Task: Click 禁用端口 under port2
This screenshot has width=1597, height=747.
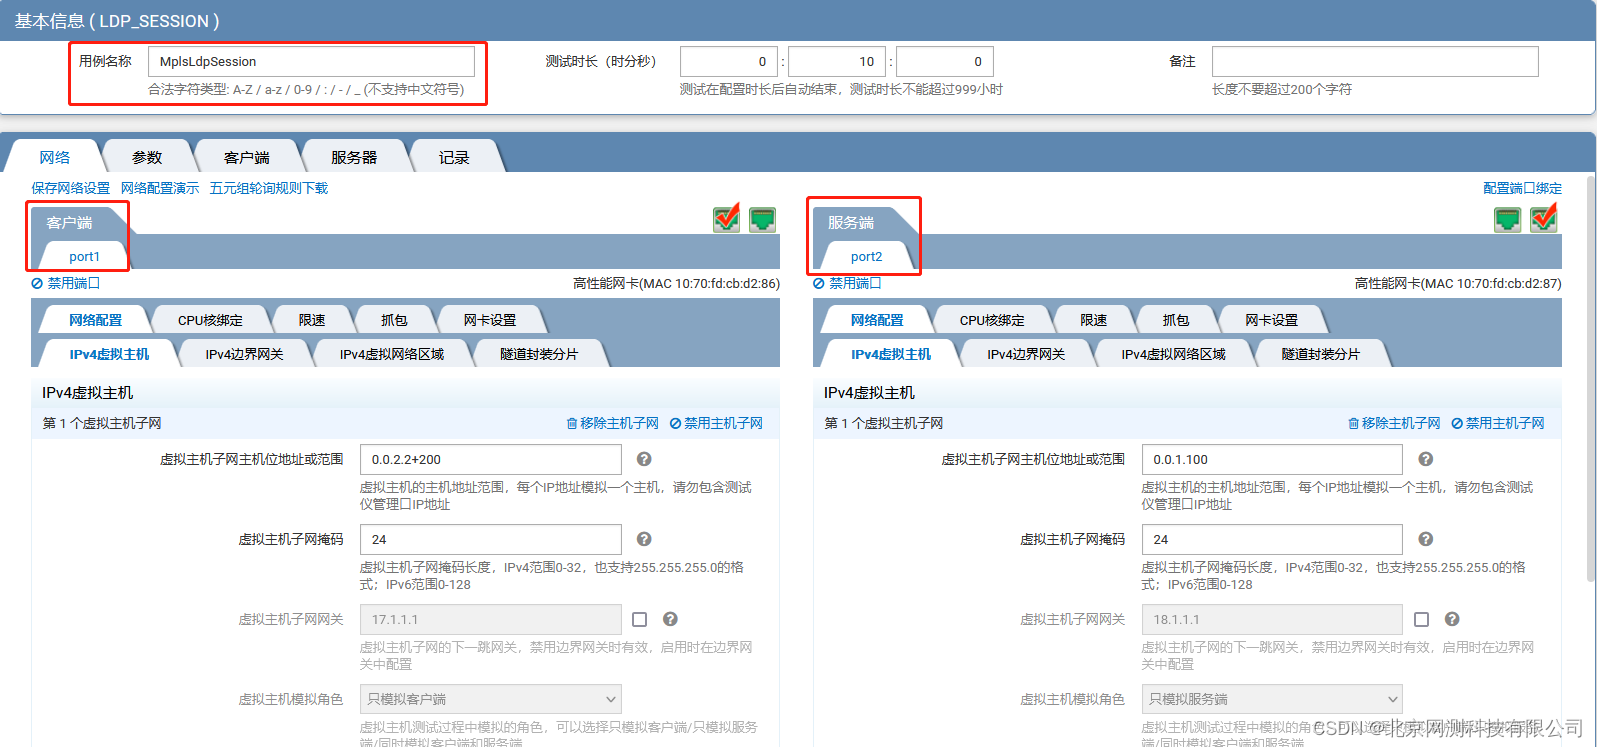Action: tap(847, 283)
